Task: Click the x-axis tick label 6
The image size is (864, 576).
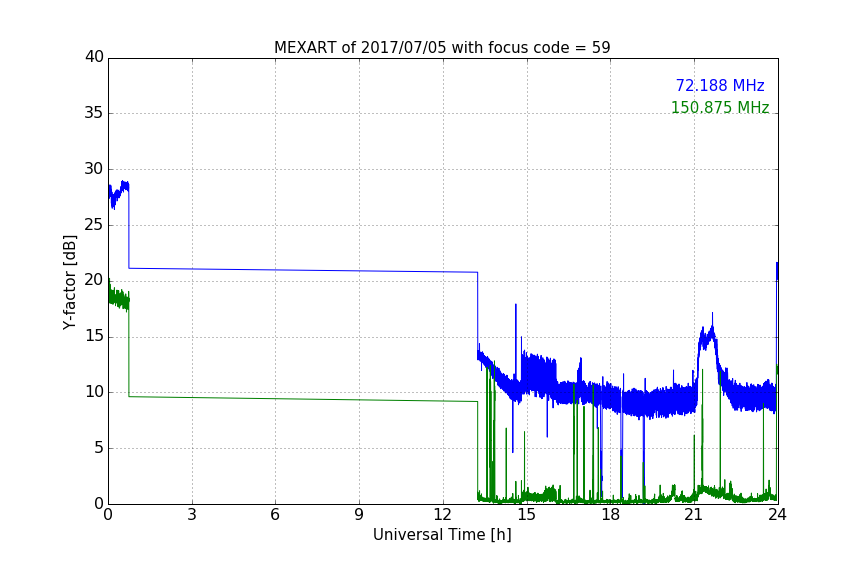Action: (x=275, y=515)
